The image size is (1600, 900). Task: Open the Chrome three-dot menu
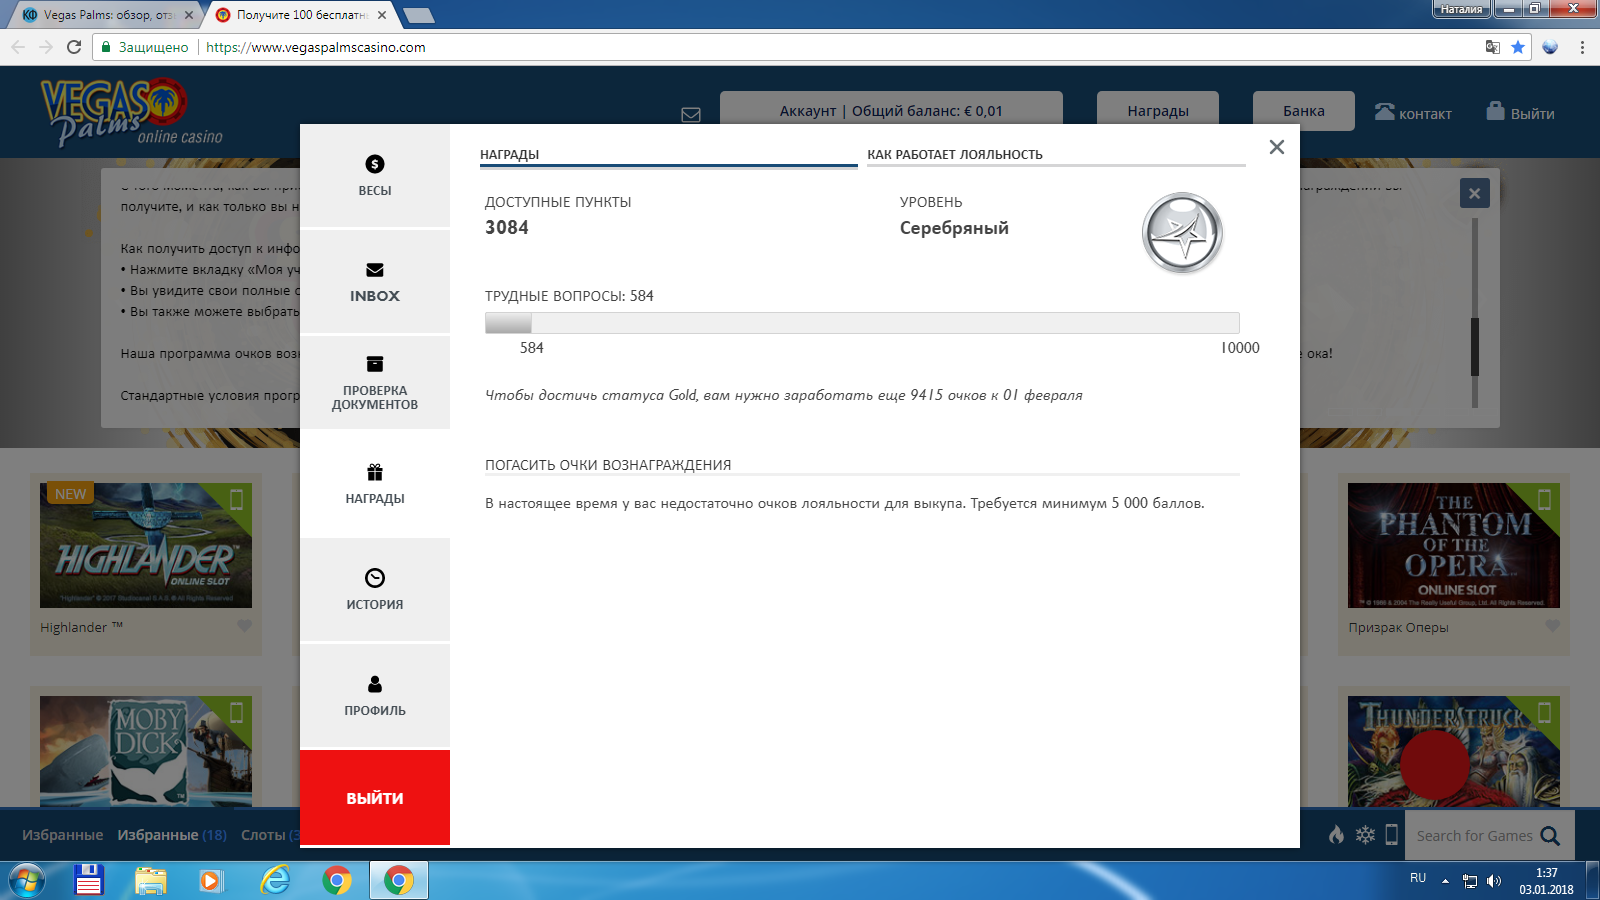tap(1582, 47)
